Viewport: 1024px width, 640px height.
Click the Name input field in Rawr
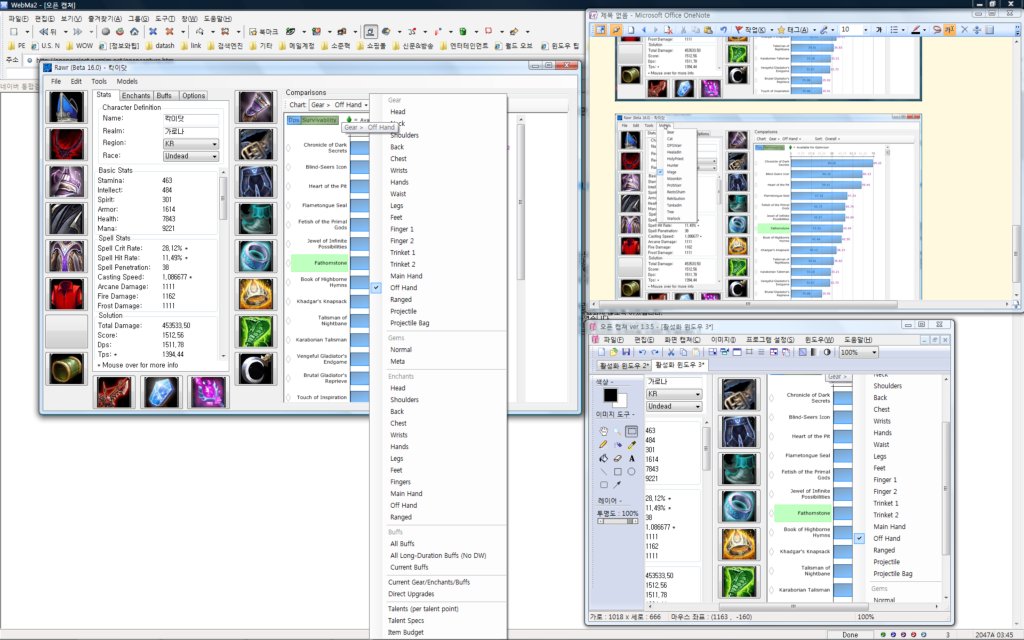click(191, 119)
